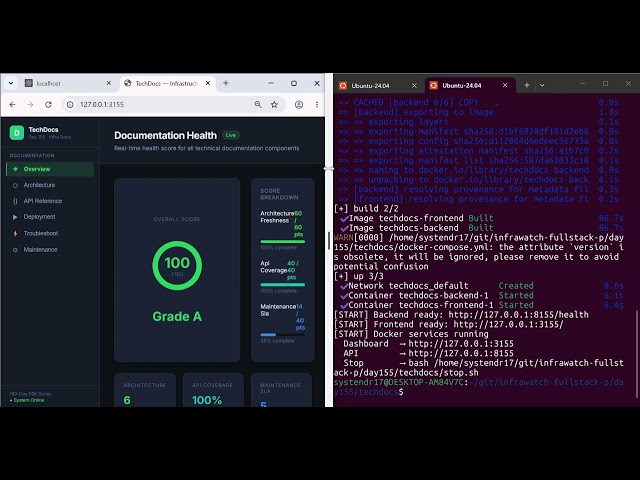This screenshot has width=640, height=480.
Task: Open Troubleshoot in the sidebar
Action: [50, 233]
